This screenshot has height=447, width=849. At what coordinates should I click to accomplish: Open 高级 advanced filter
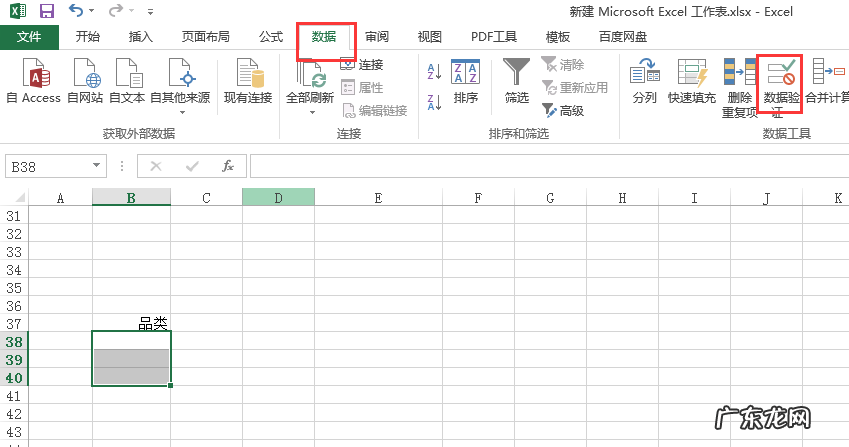coord(563,110)
